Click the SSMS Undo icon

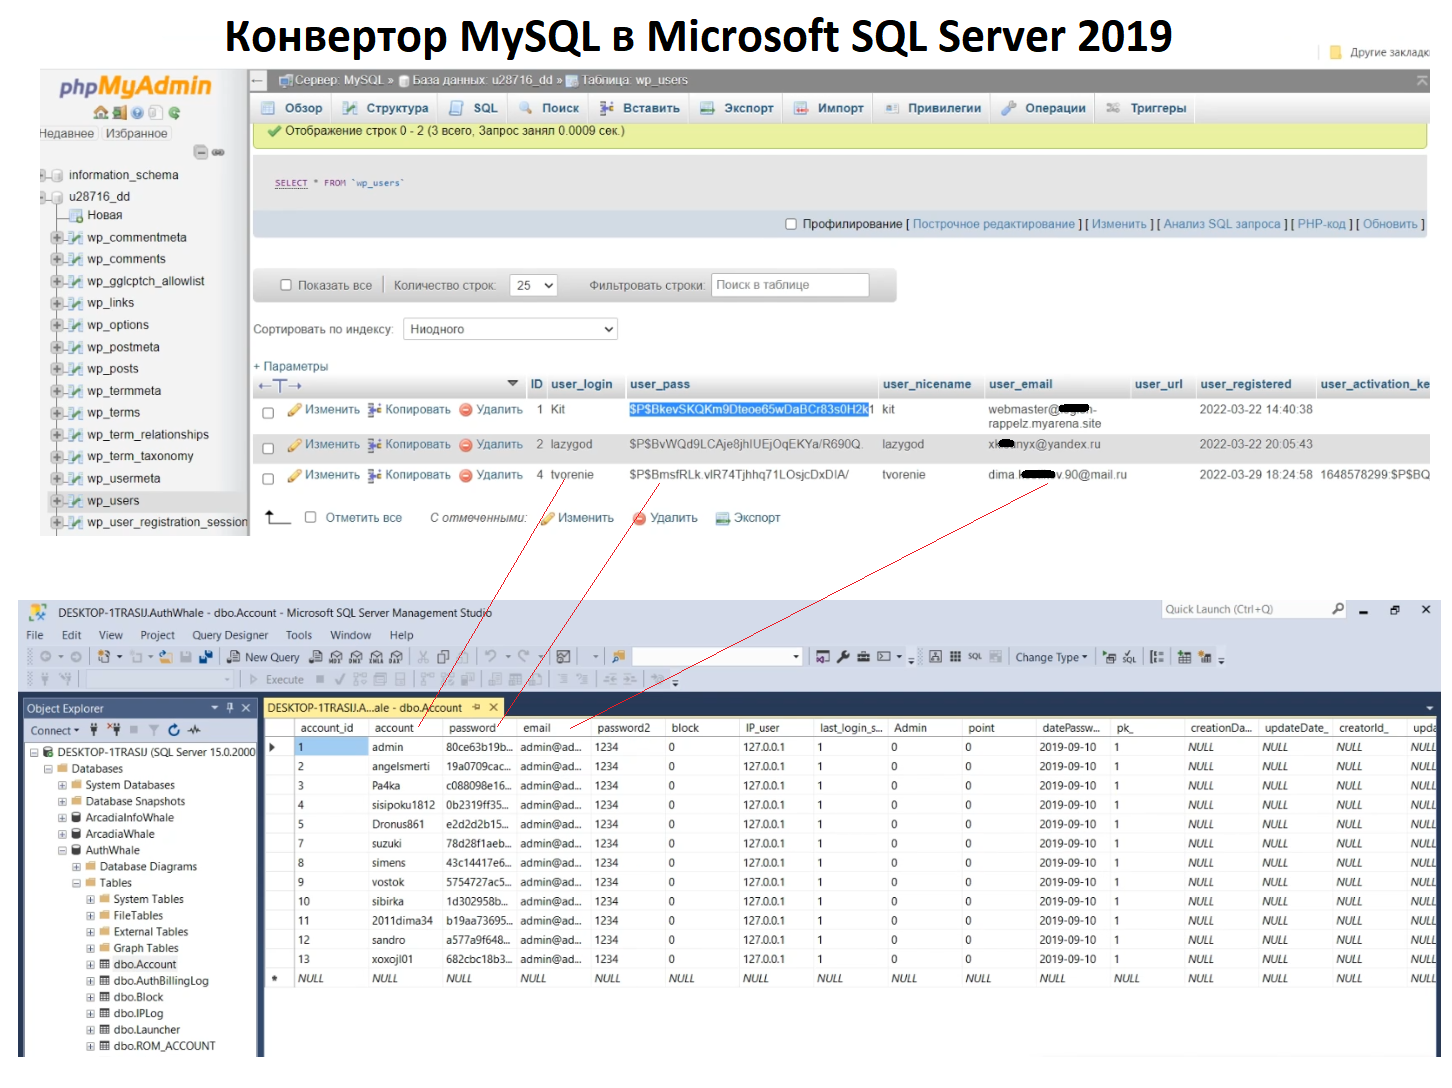[489, 656]
